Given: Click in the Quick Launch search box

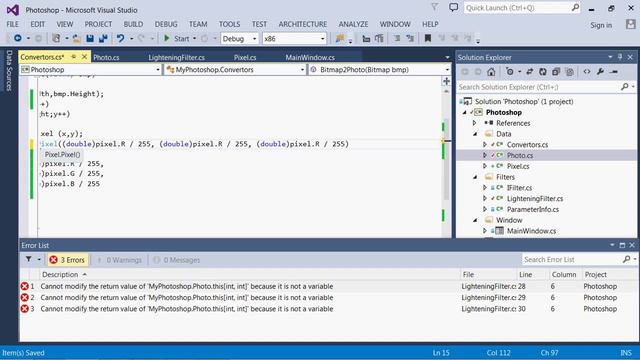Looking at the screenshot, I should pos(522,8).
